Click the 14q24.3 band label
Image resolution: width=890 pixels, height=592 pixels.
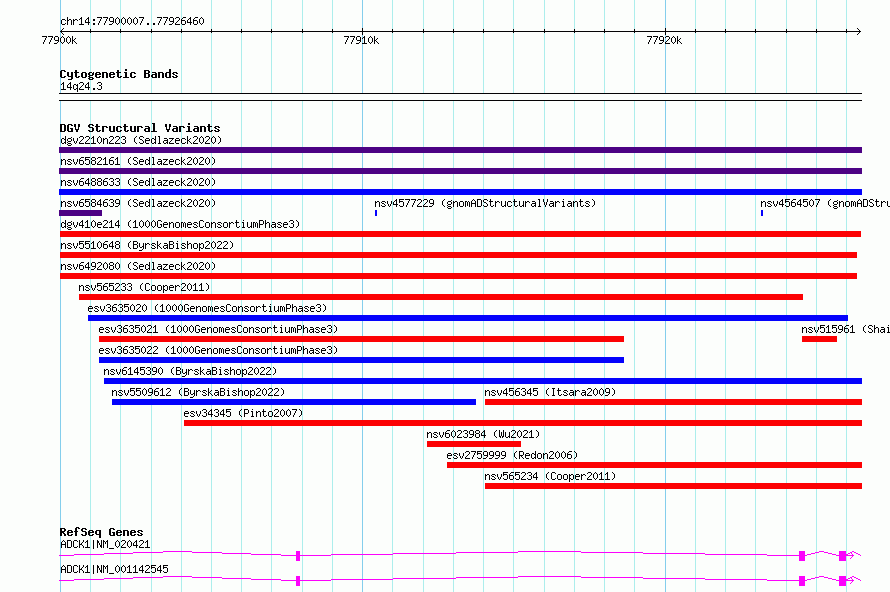coord(81,86)
